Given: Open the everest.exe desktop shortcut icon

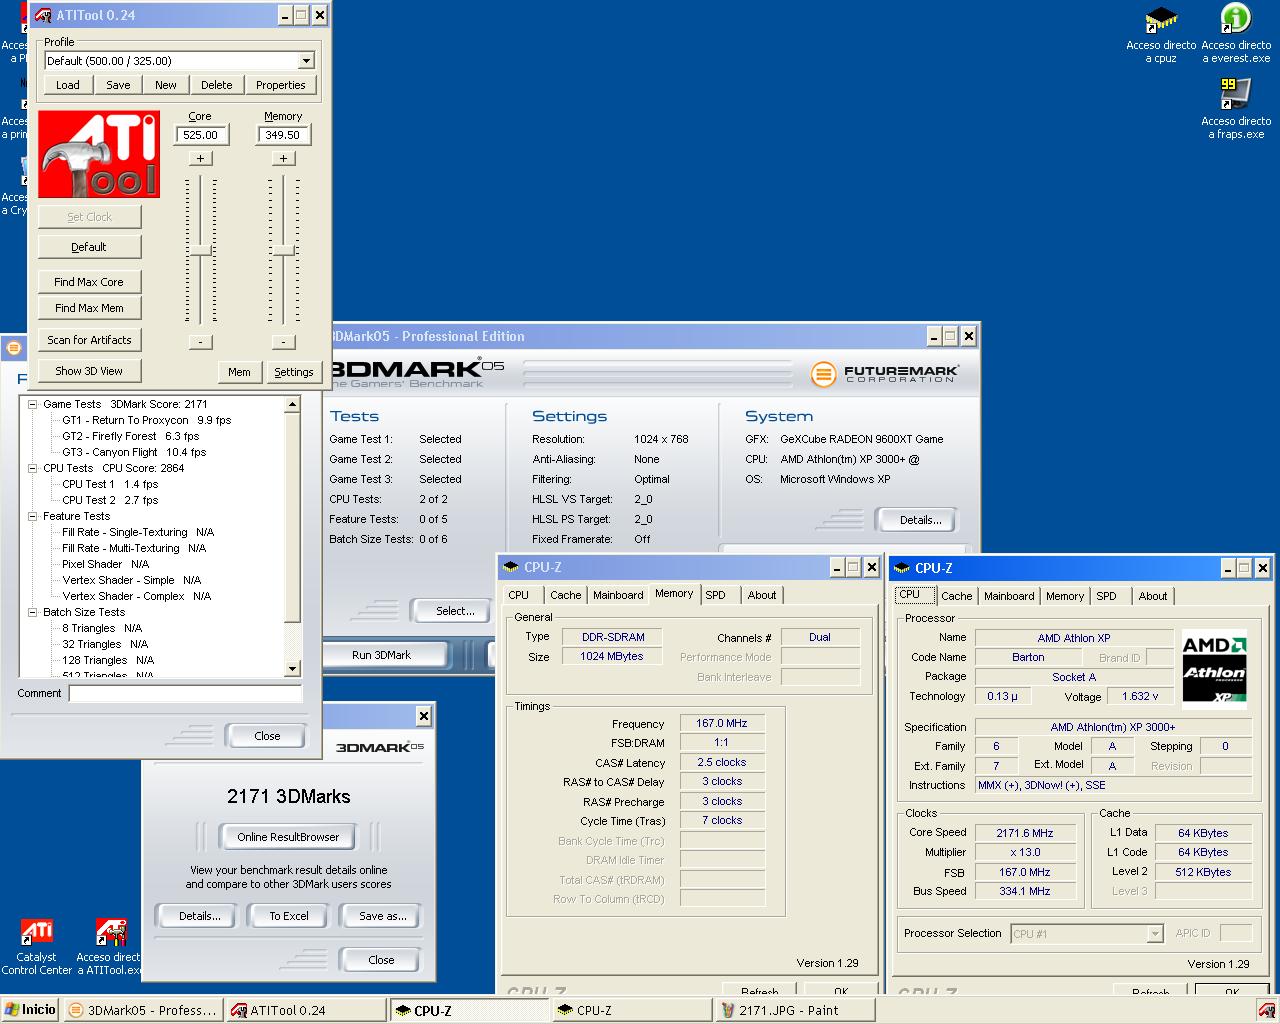Looking at the screenshot, I should tap(1236, 20).
